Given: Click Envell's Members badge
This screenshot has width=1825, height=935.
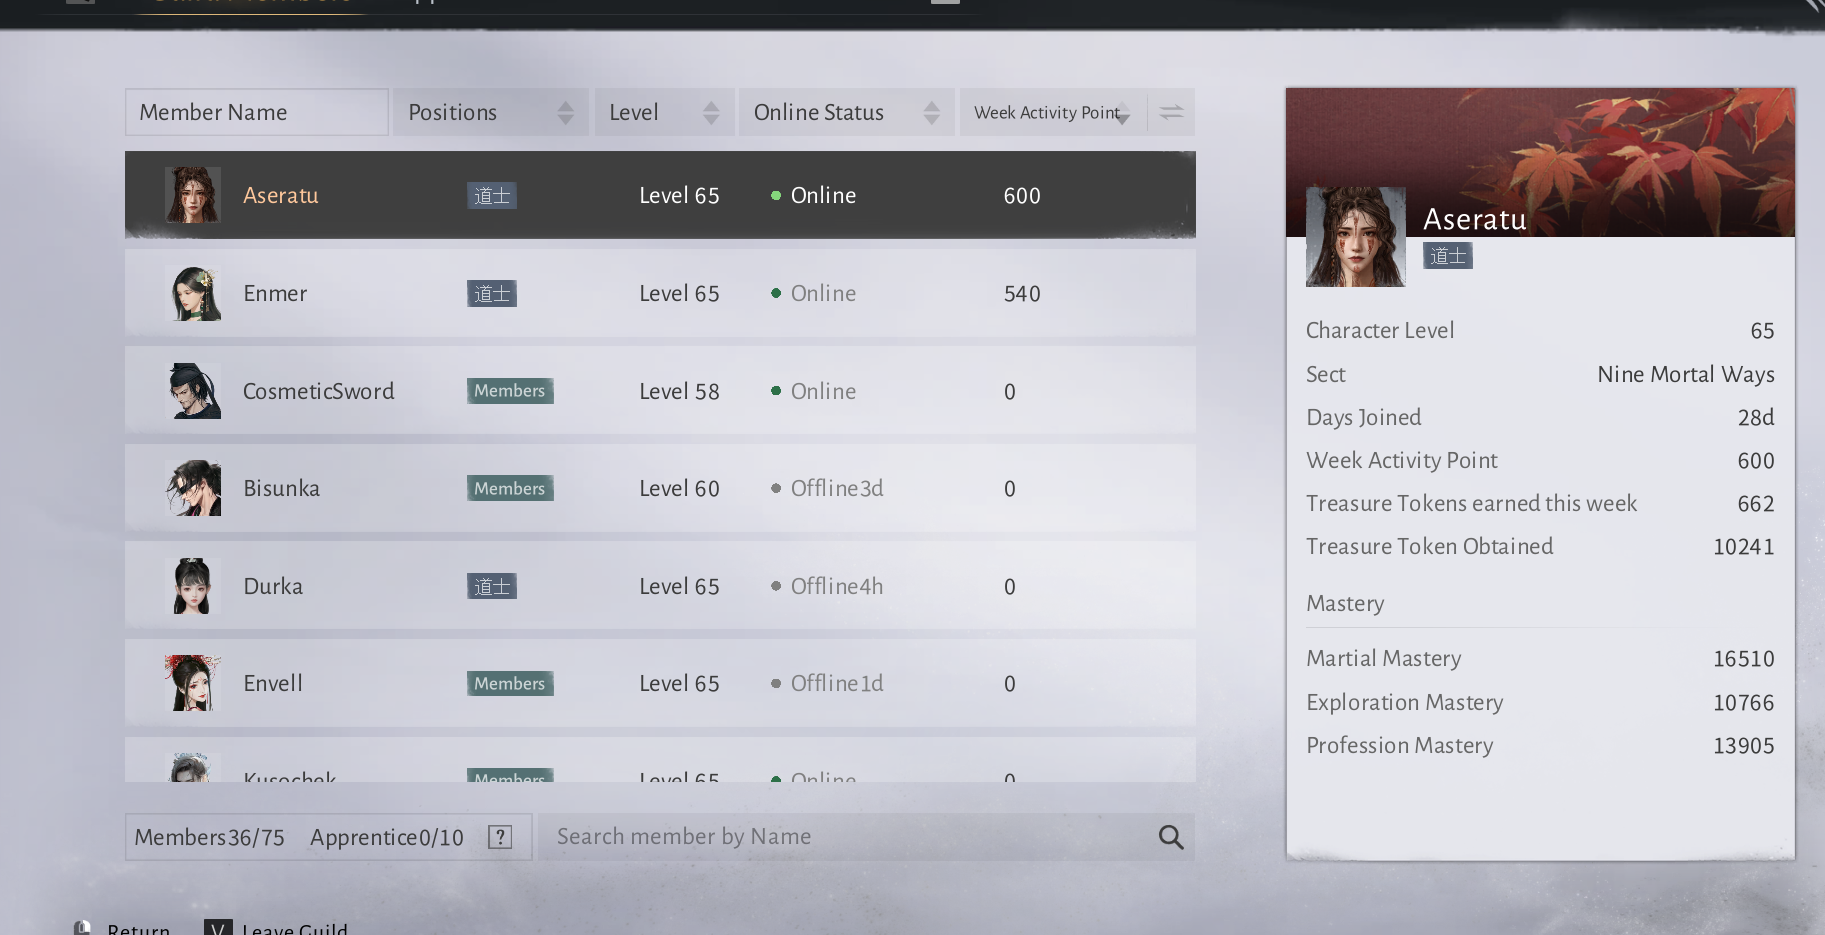Looking at the screenshot, I should (510, 683).
